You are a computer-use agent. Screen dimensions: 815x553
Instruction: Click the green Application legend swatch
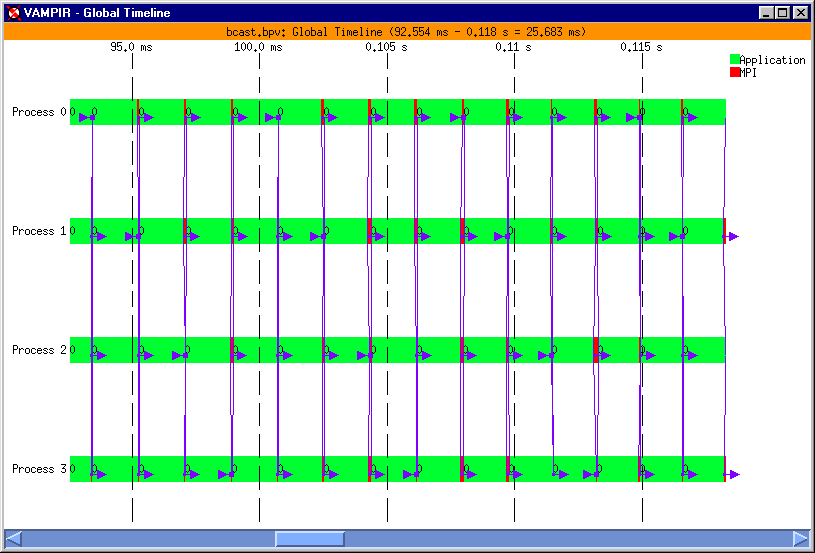click(734, 59)
